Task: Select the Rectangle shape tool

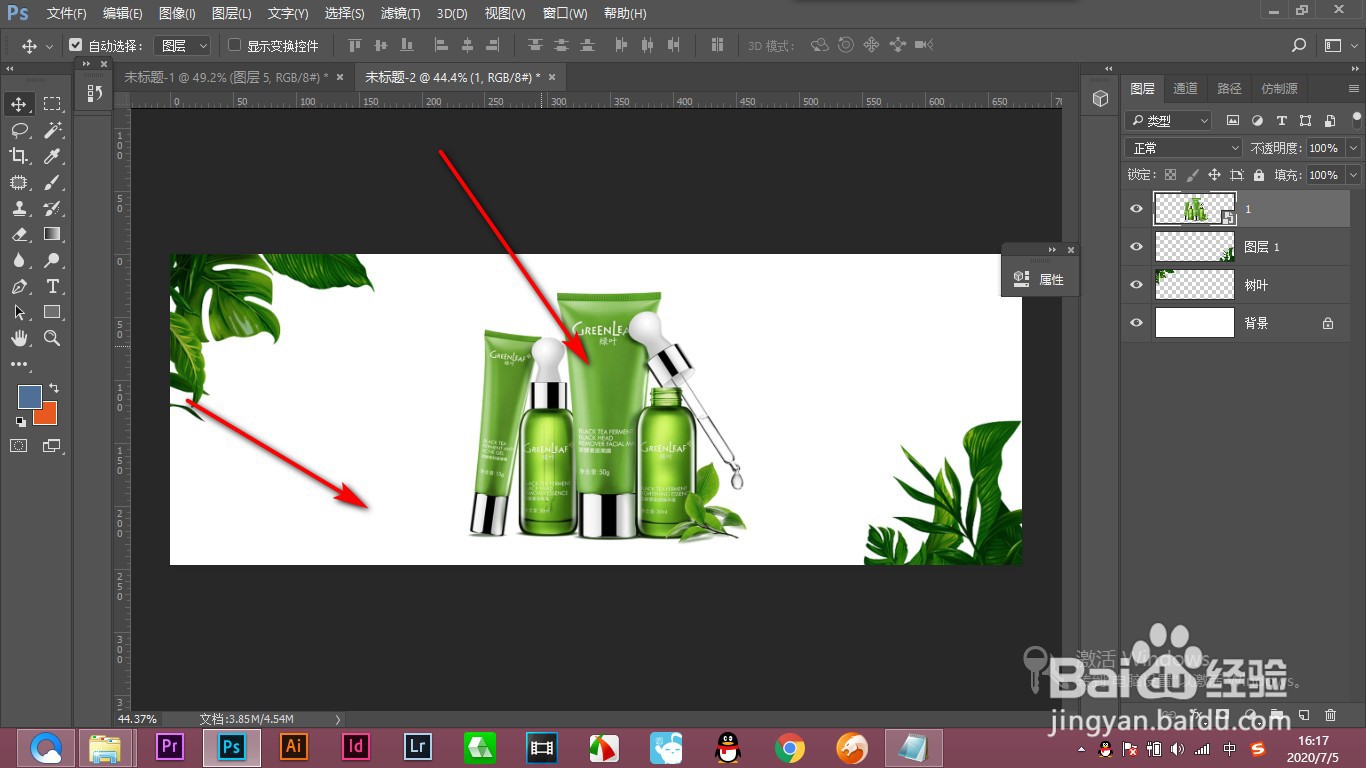Action: pyautogui.click(x=52, y=312)
